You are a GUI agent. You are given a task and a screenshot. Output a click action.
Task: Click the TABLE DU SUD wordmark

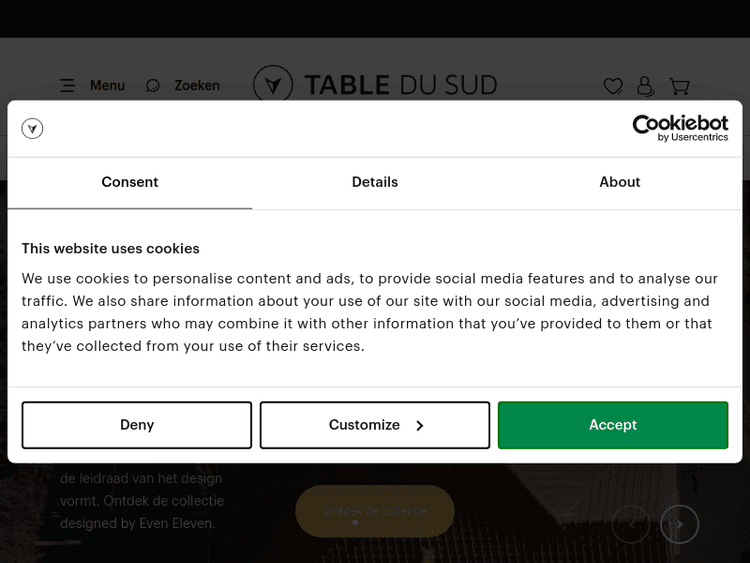pos(400,86)
